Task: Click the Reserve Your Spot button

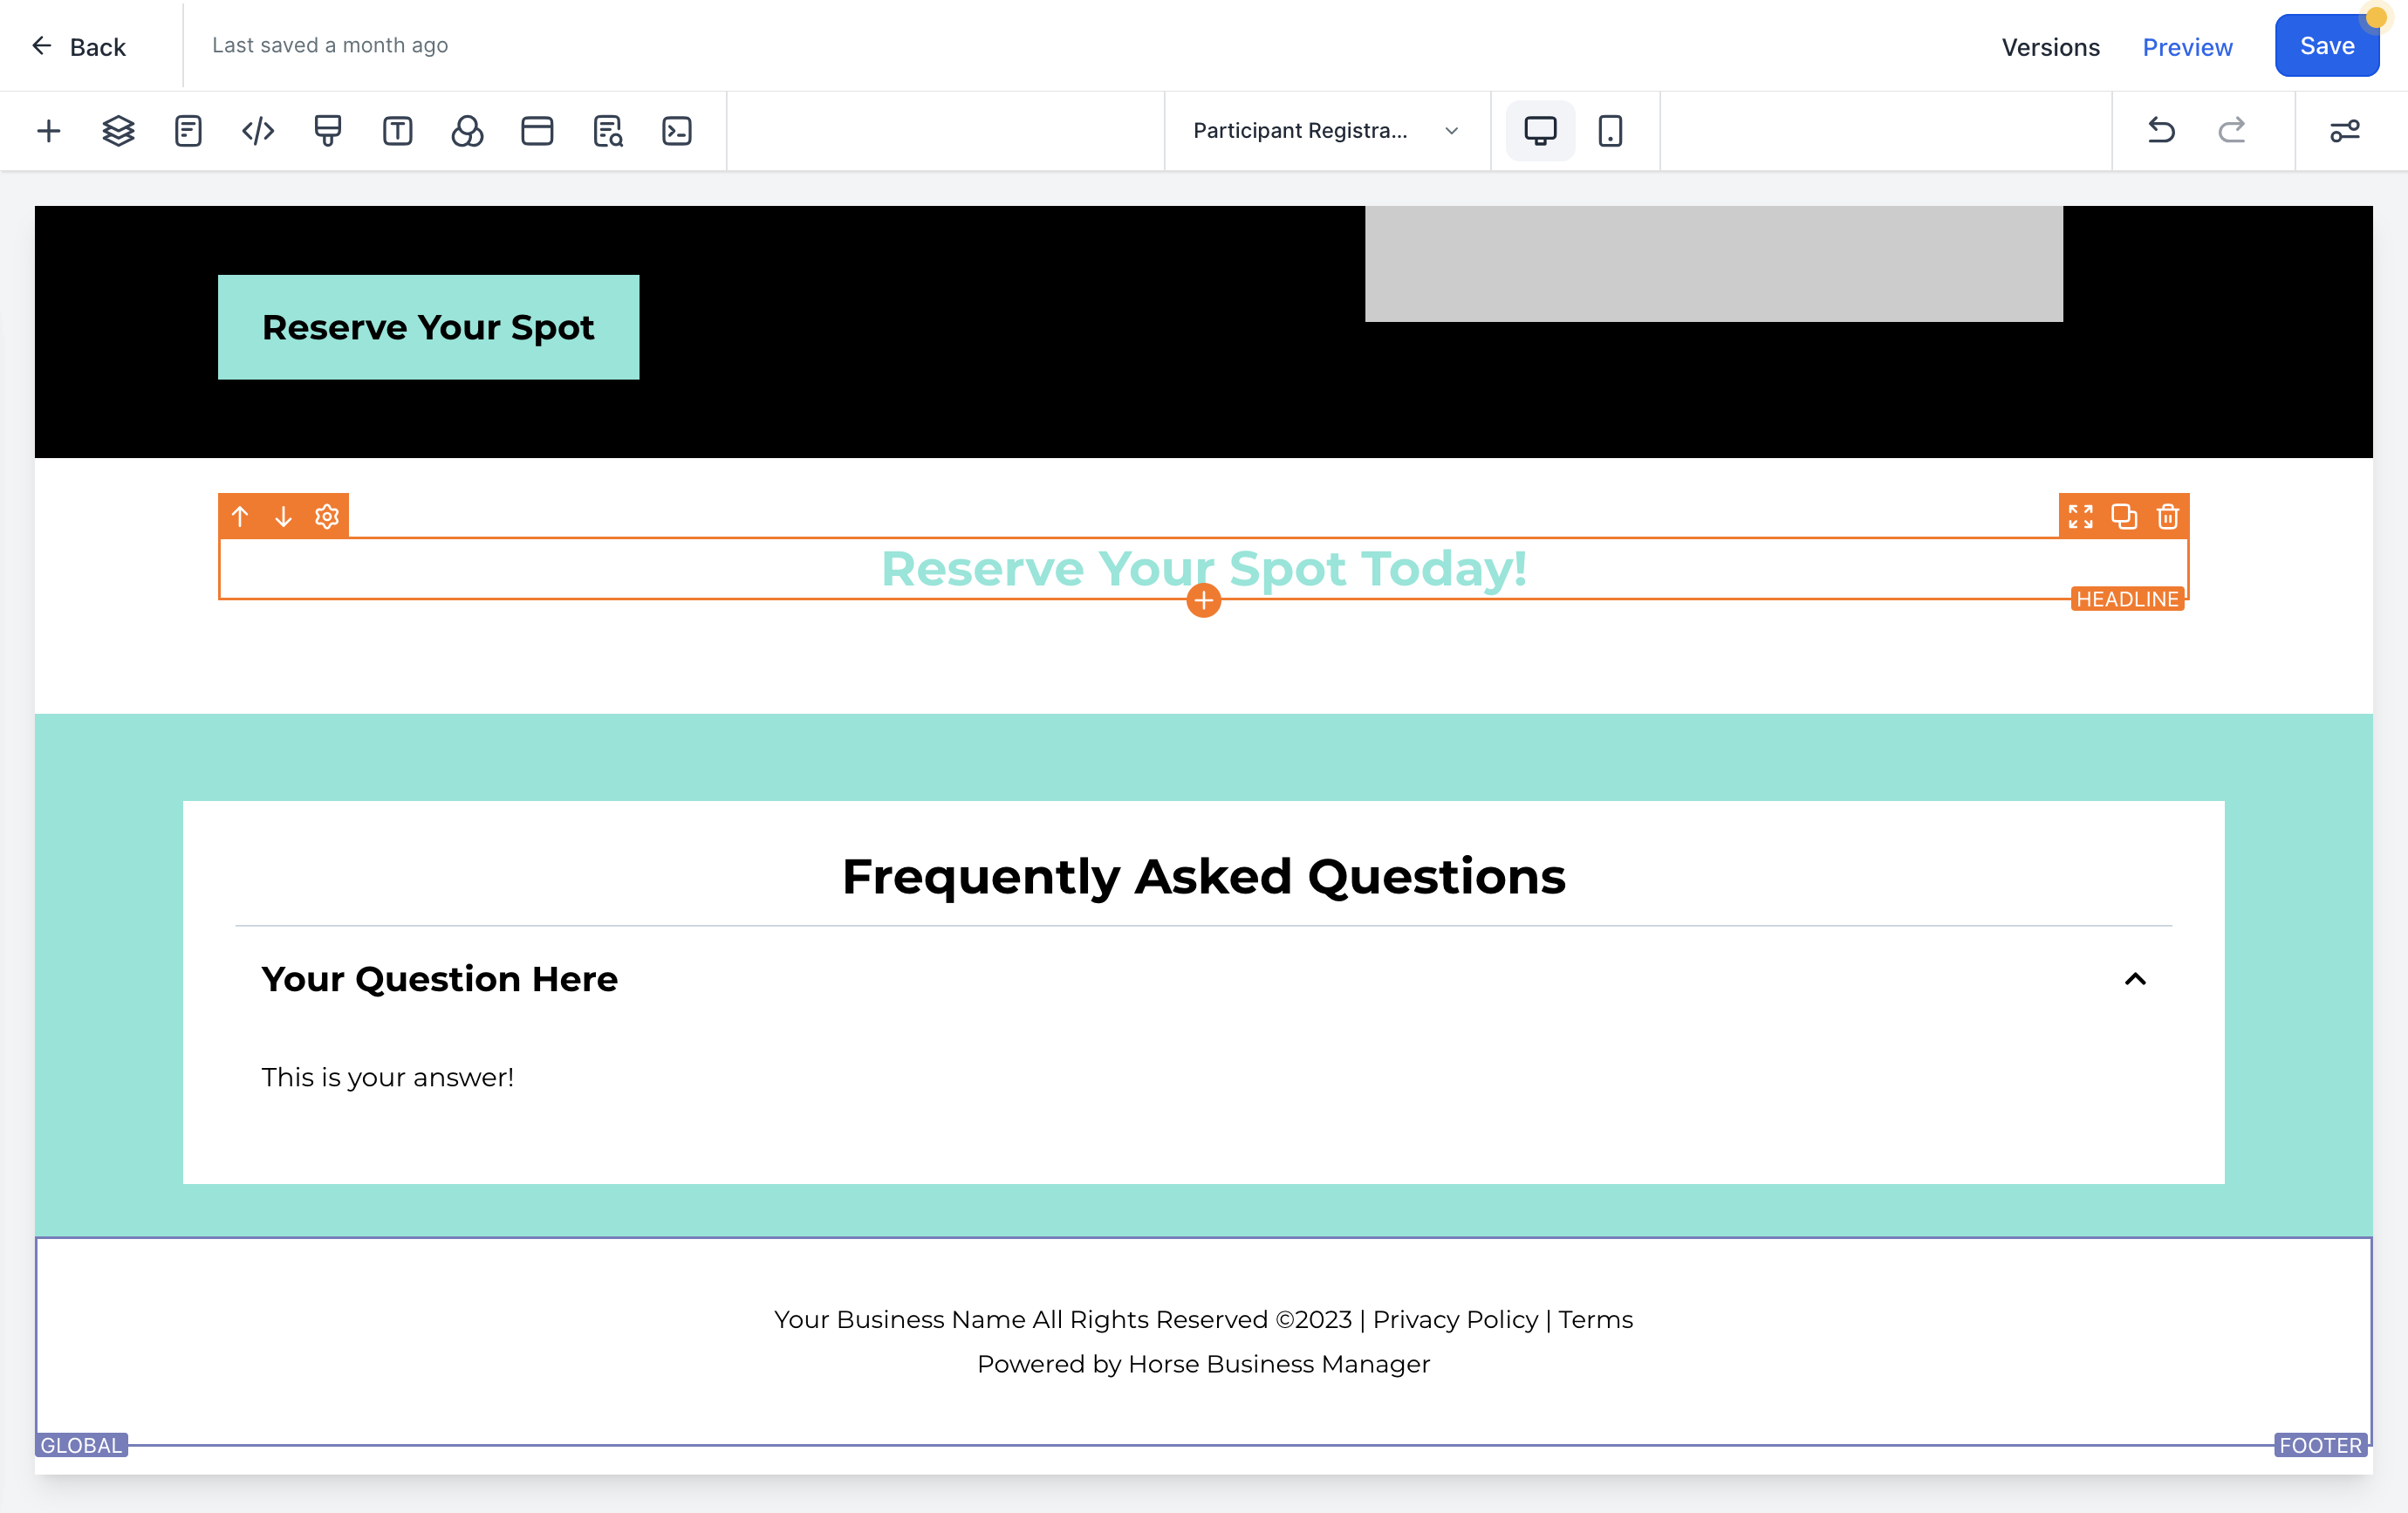Action: (x=428, y=327)
